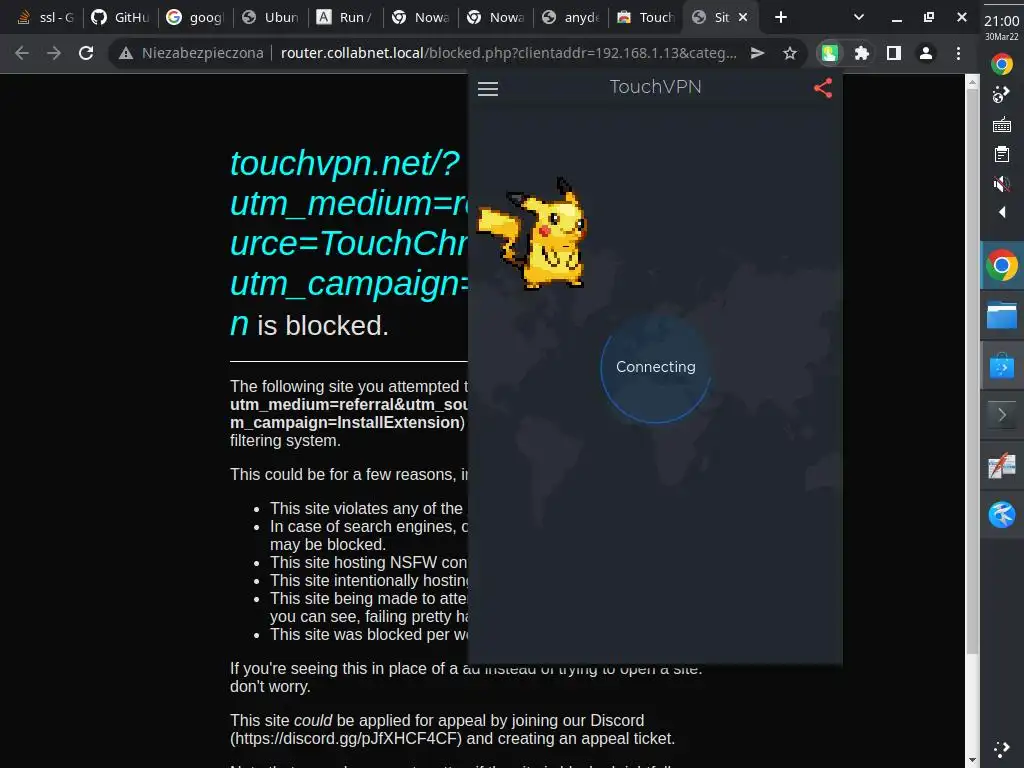Click the red share icon in TouchVPN

(823, 88)
